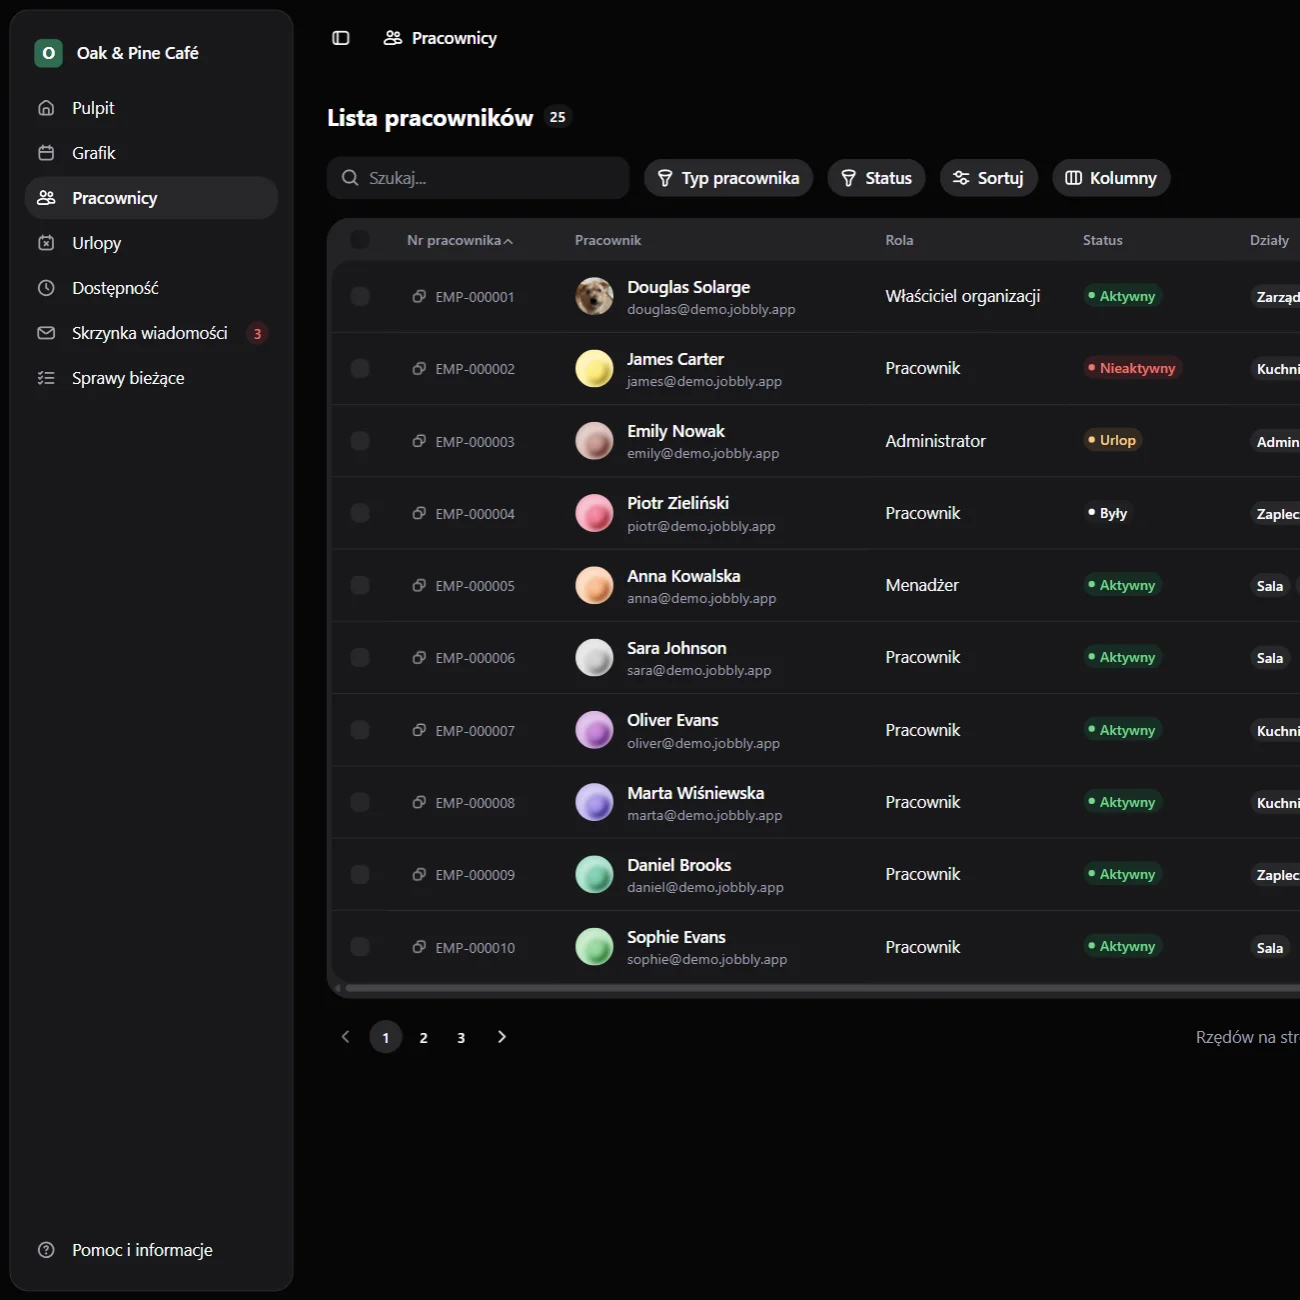Select checkbox for Oliver Evans row

[360, 730]
